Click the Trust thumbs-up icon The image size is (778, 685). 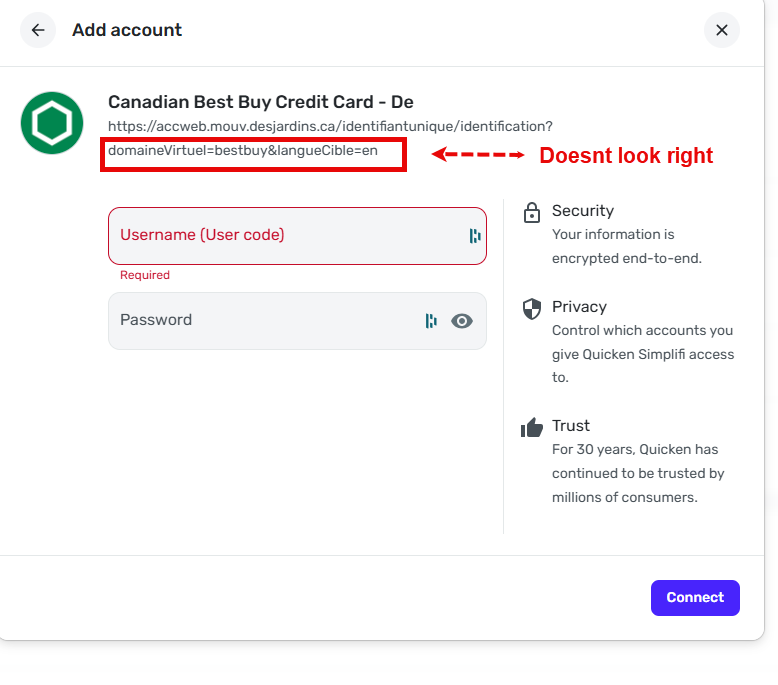pyautogui.click(x=532, y=428)
